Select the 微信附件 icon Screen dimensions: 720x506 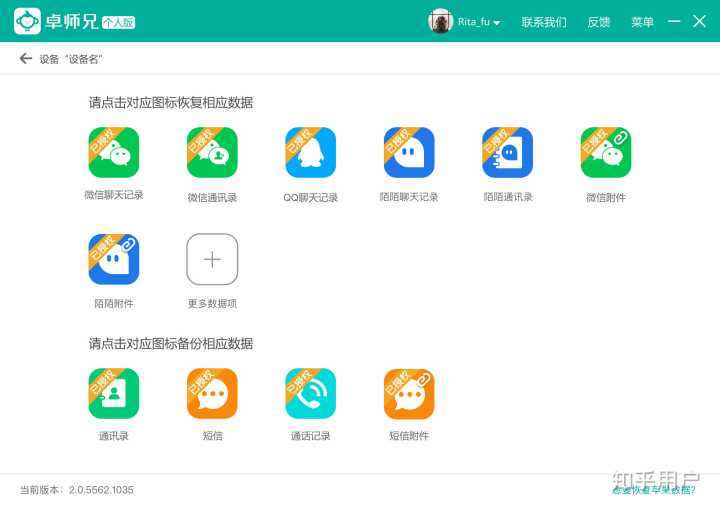coord(606,152)
